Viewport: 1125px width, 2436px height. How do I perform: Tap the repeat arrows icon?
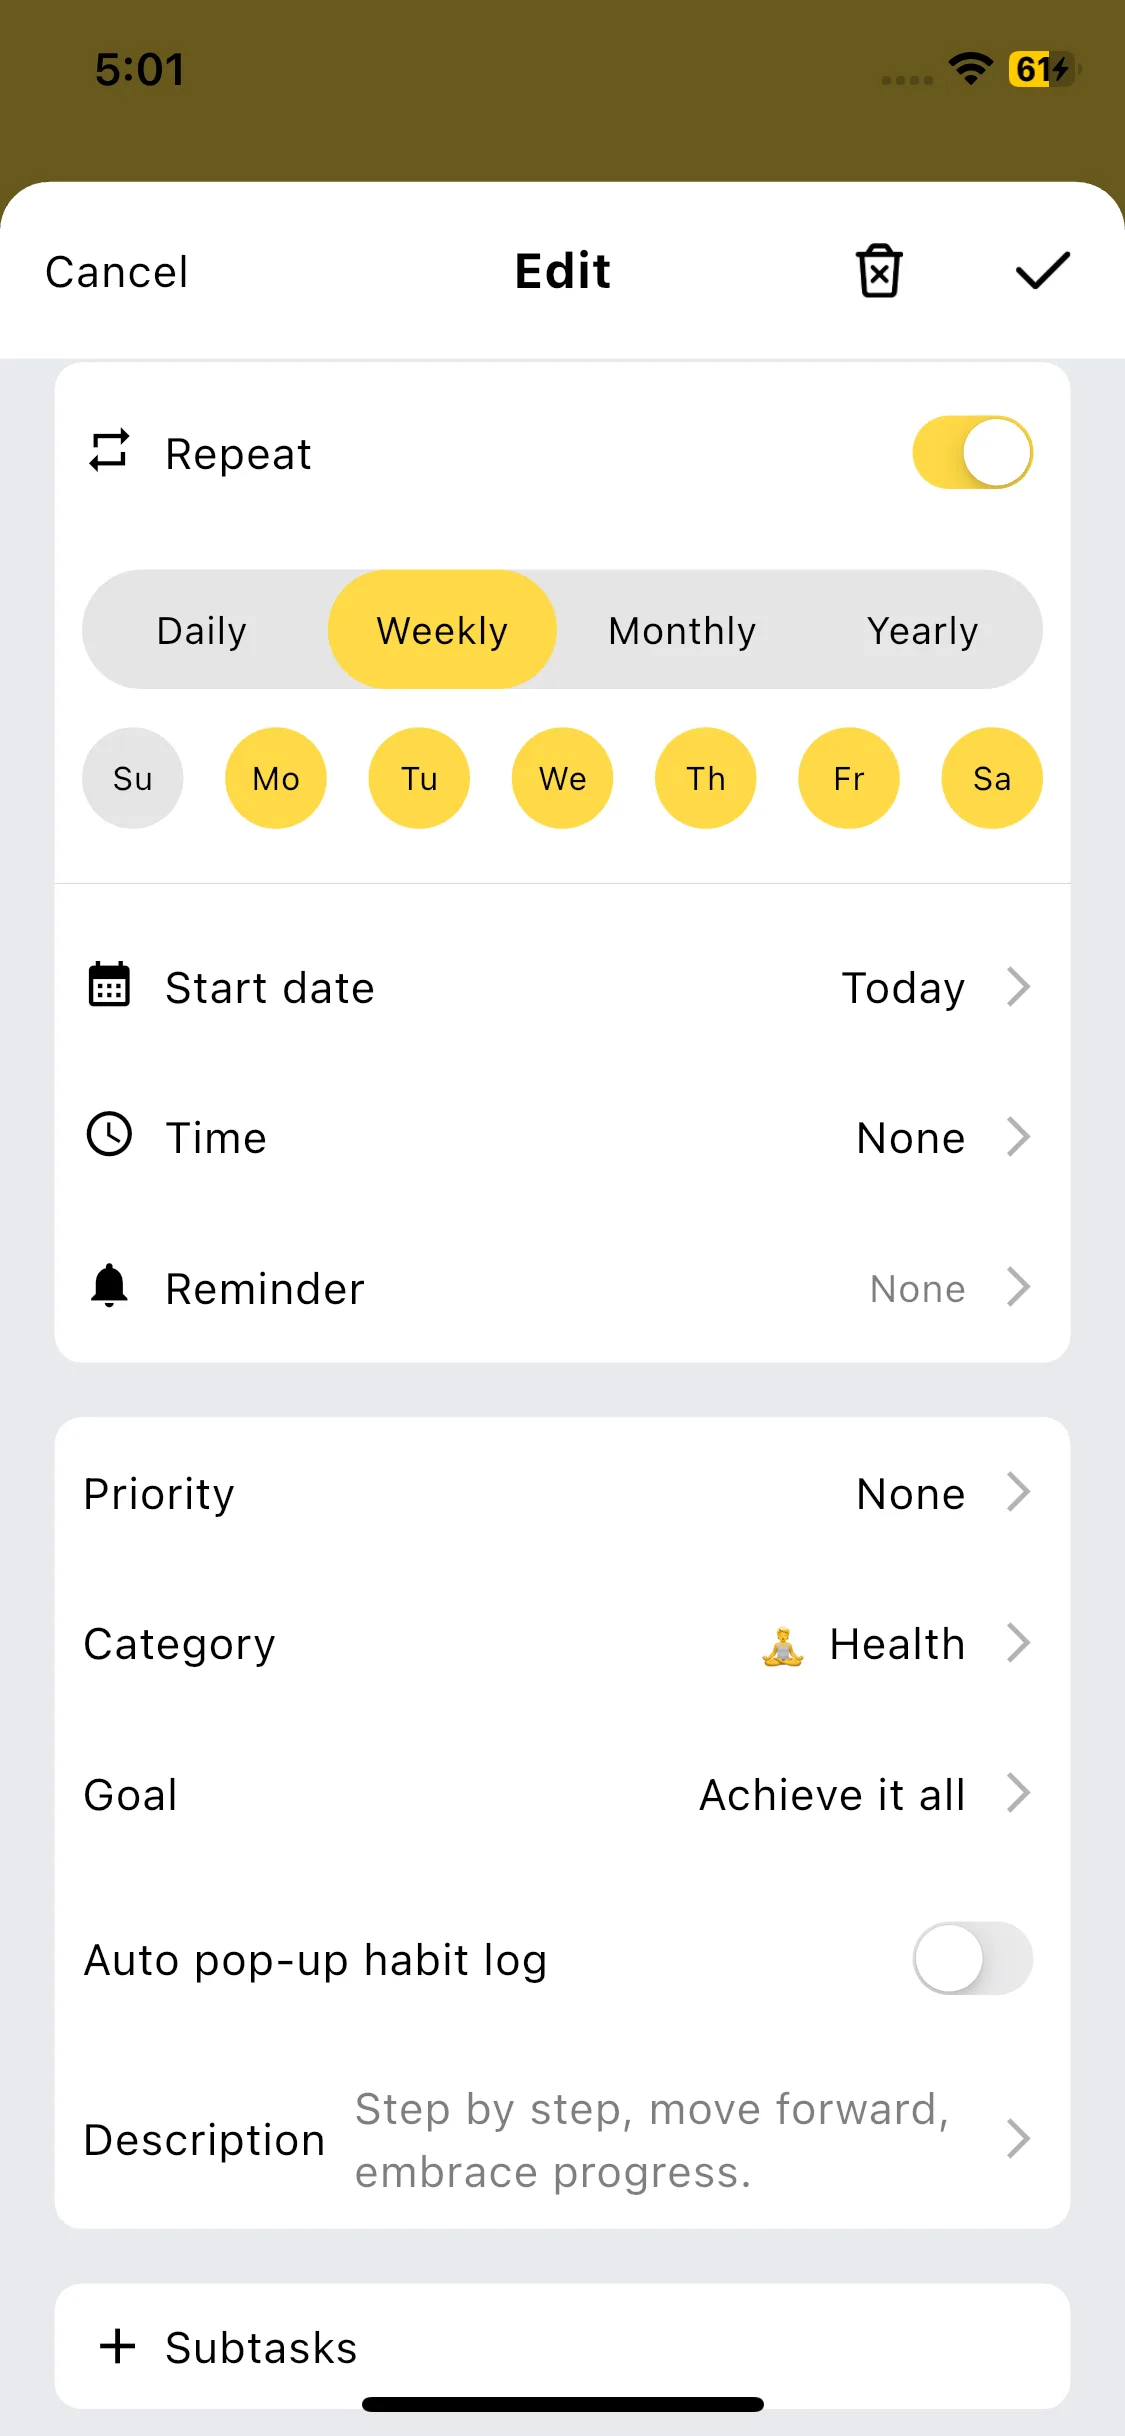pyautogui.click(x=109, y=451)
